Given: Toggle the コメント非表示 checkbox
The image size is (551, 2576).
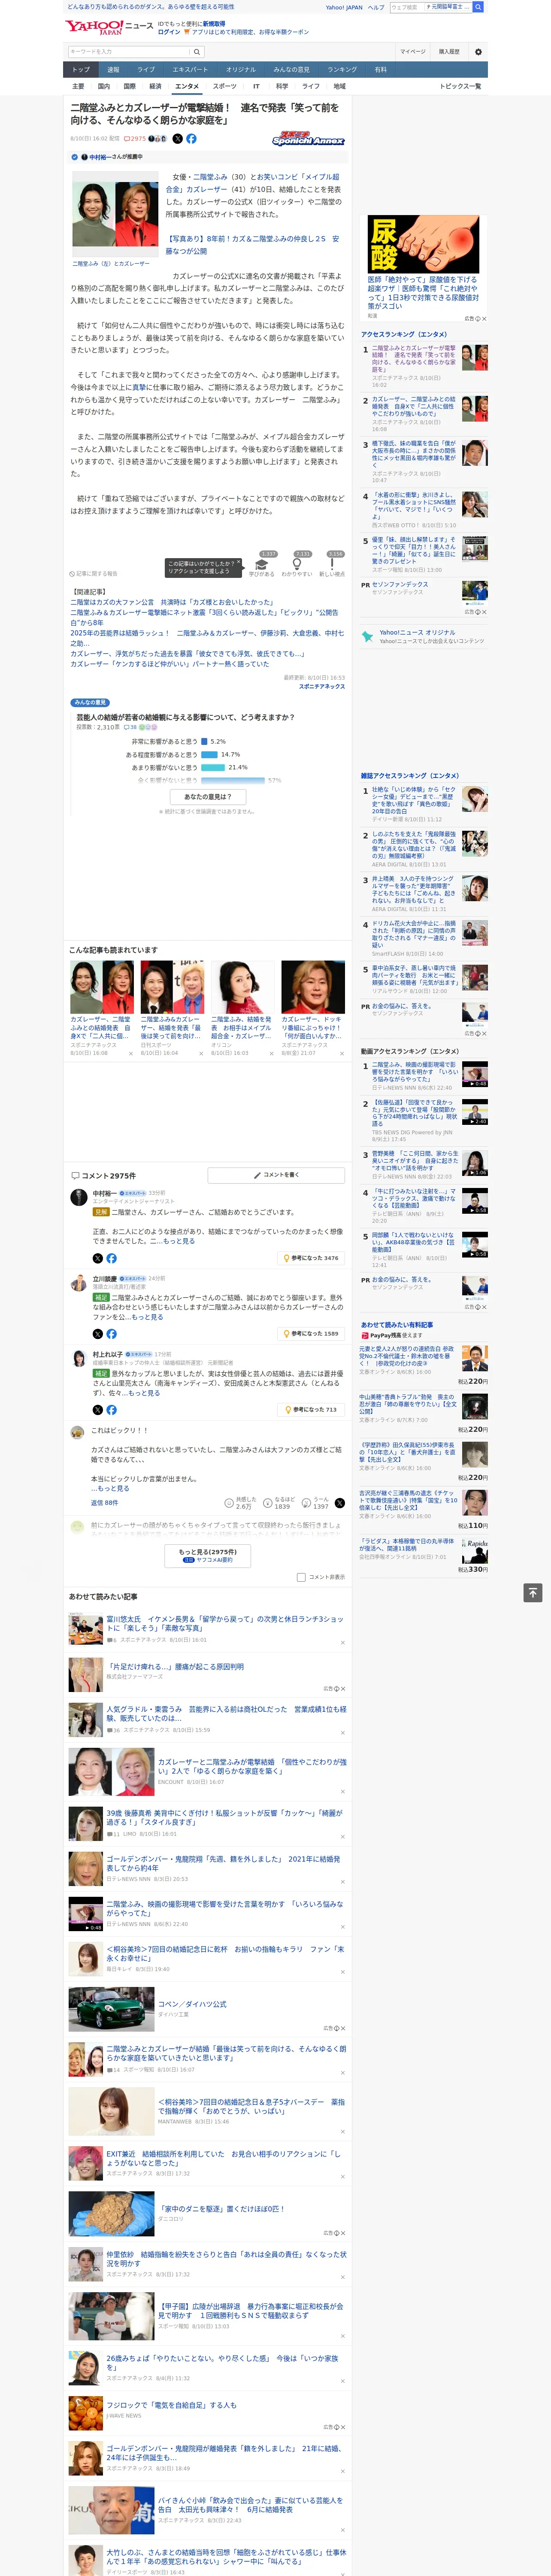Looking at the screenshot, I should pyautogui.click(x=301, y=1577).
